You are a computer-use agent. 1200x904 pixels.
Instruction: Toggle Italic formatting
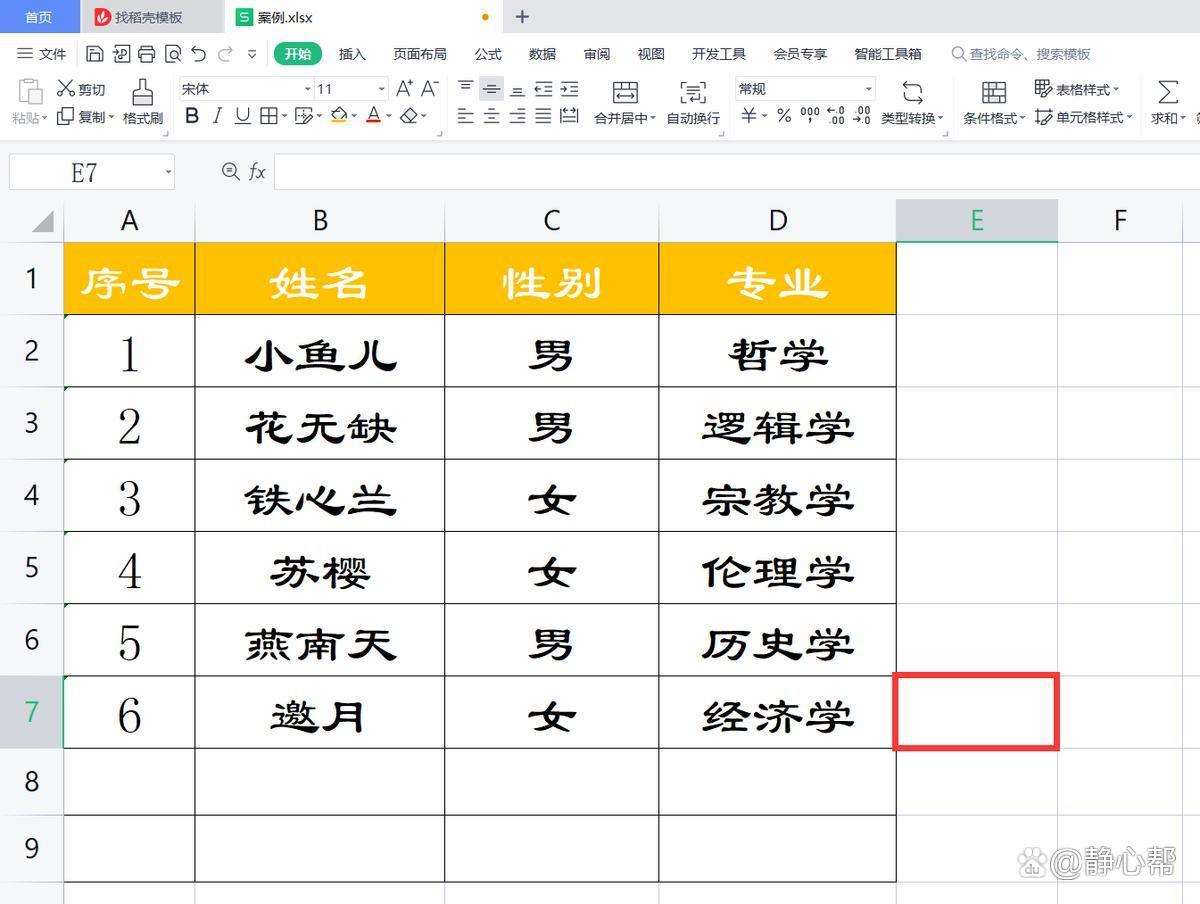[x=217, y=117]
